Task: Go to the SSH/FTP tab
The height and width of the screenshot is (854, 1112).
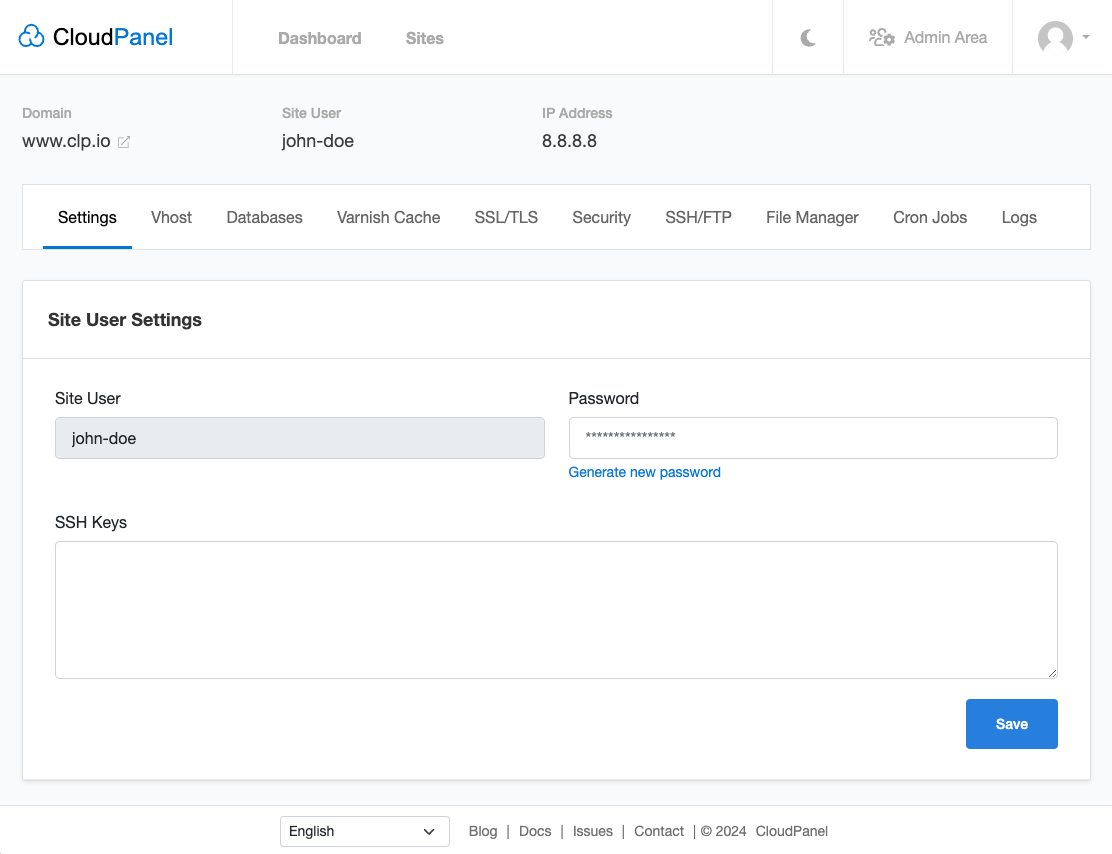Action: [698, 217]
